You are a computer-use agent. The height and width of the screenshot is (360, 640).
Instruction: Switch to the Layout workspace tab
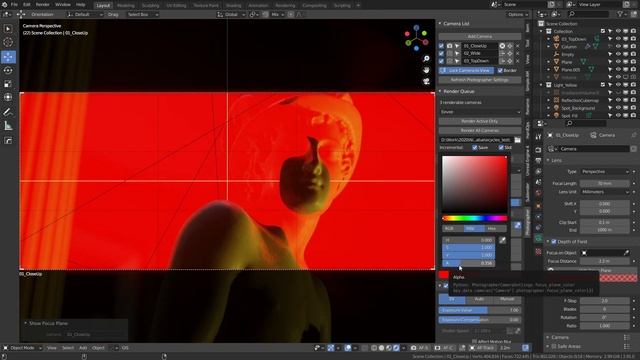[x=103, y=5]
